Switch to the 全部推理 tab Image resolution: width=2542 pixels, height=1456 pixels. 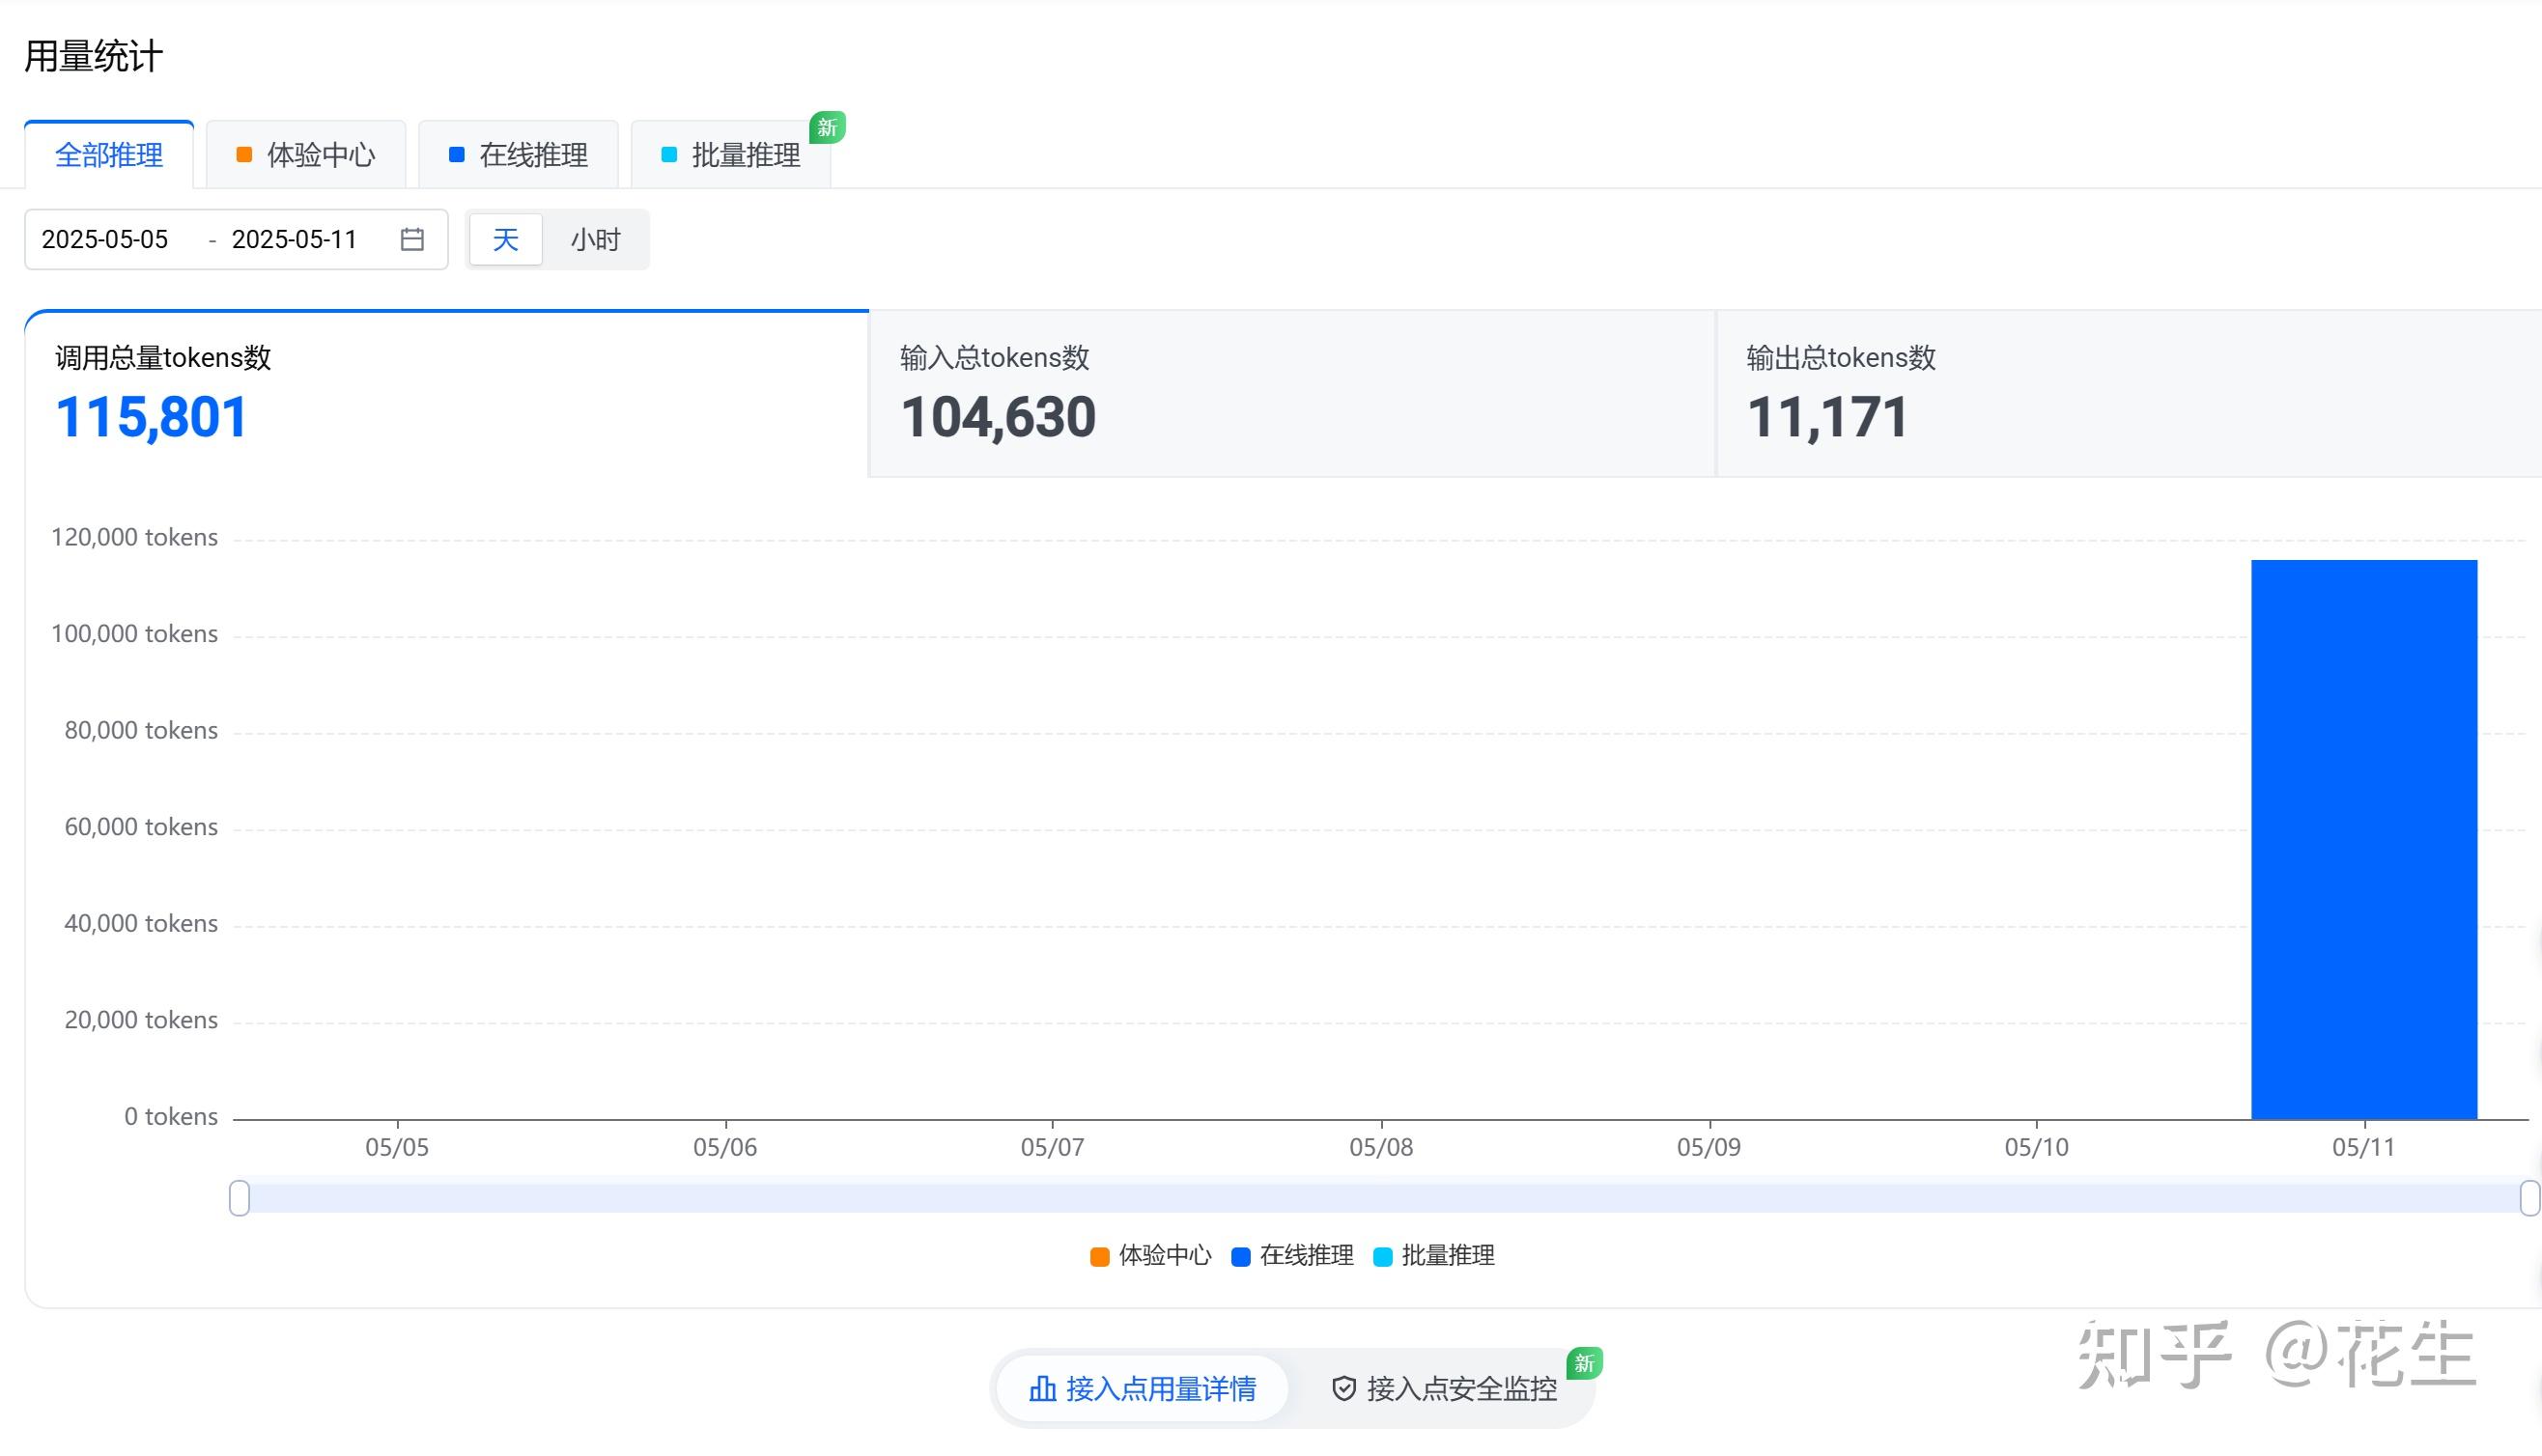(x=110, y=154)
